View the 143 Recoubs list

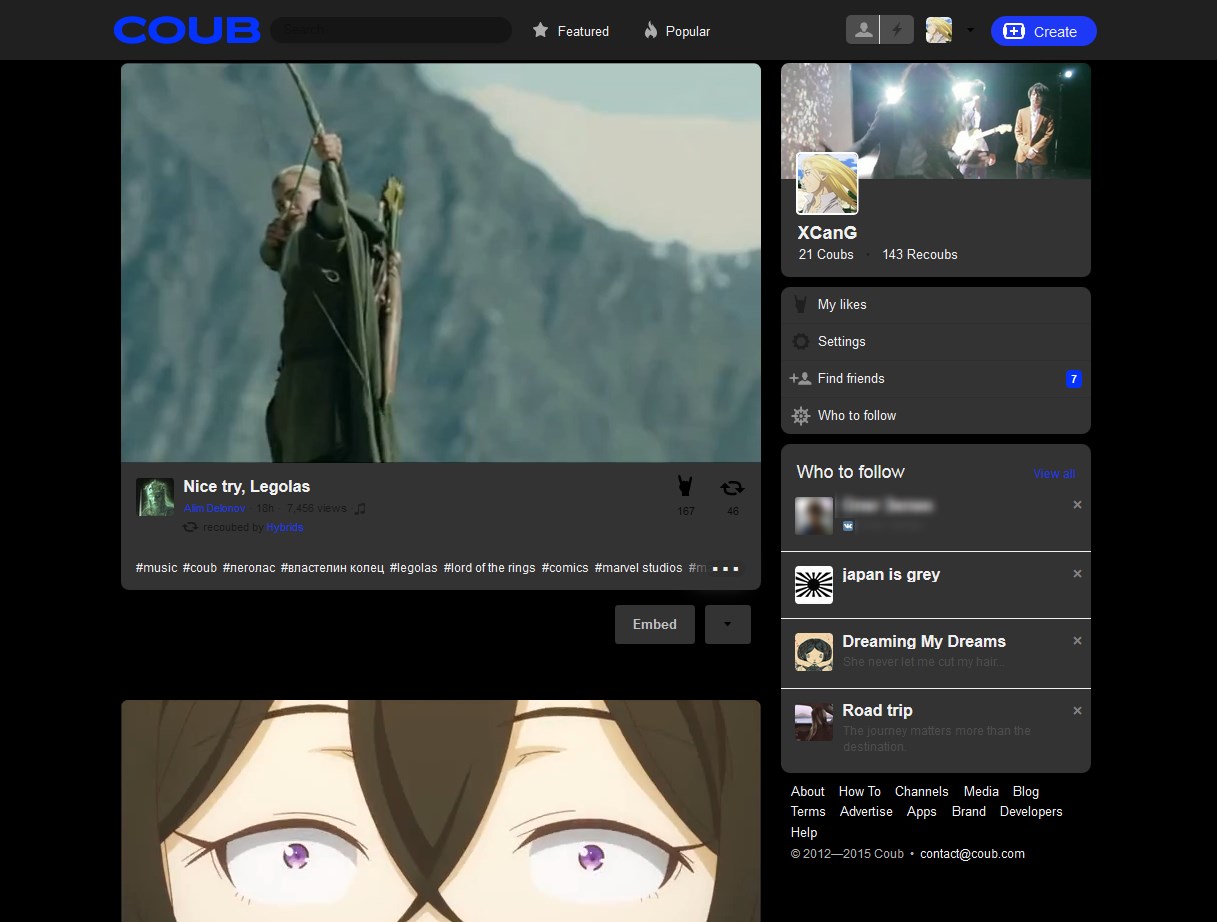coord(919,254)
